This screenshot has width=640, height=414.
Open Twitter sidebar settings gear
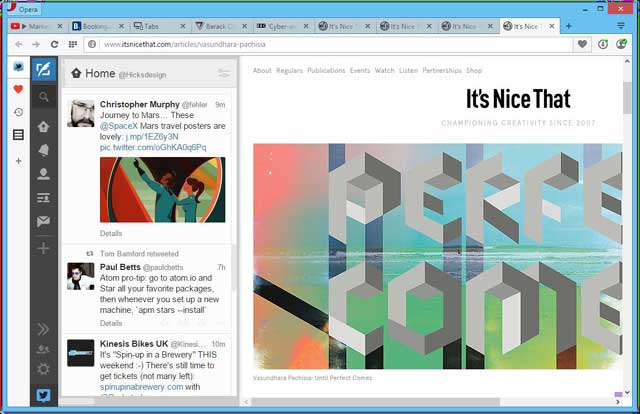click(x=43, y=369)
